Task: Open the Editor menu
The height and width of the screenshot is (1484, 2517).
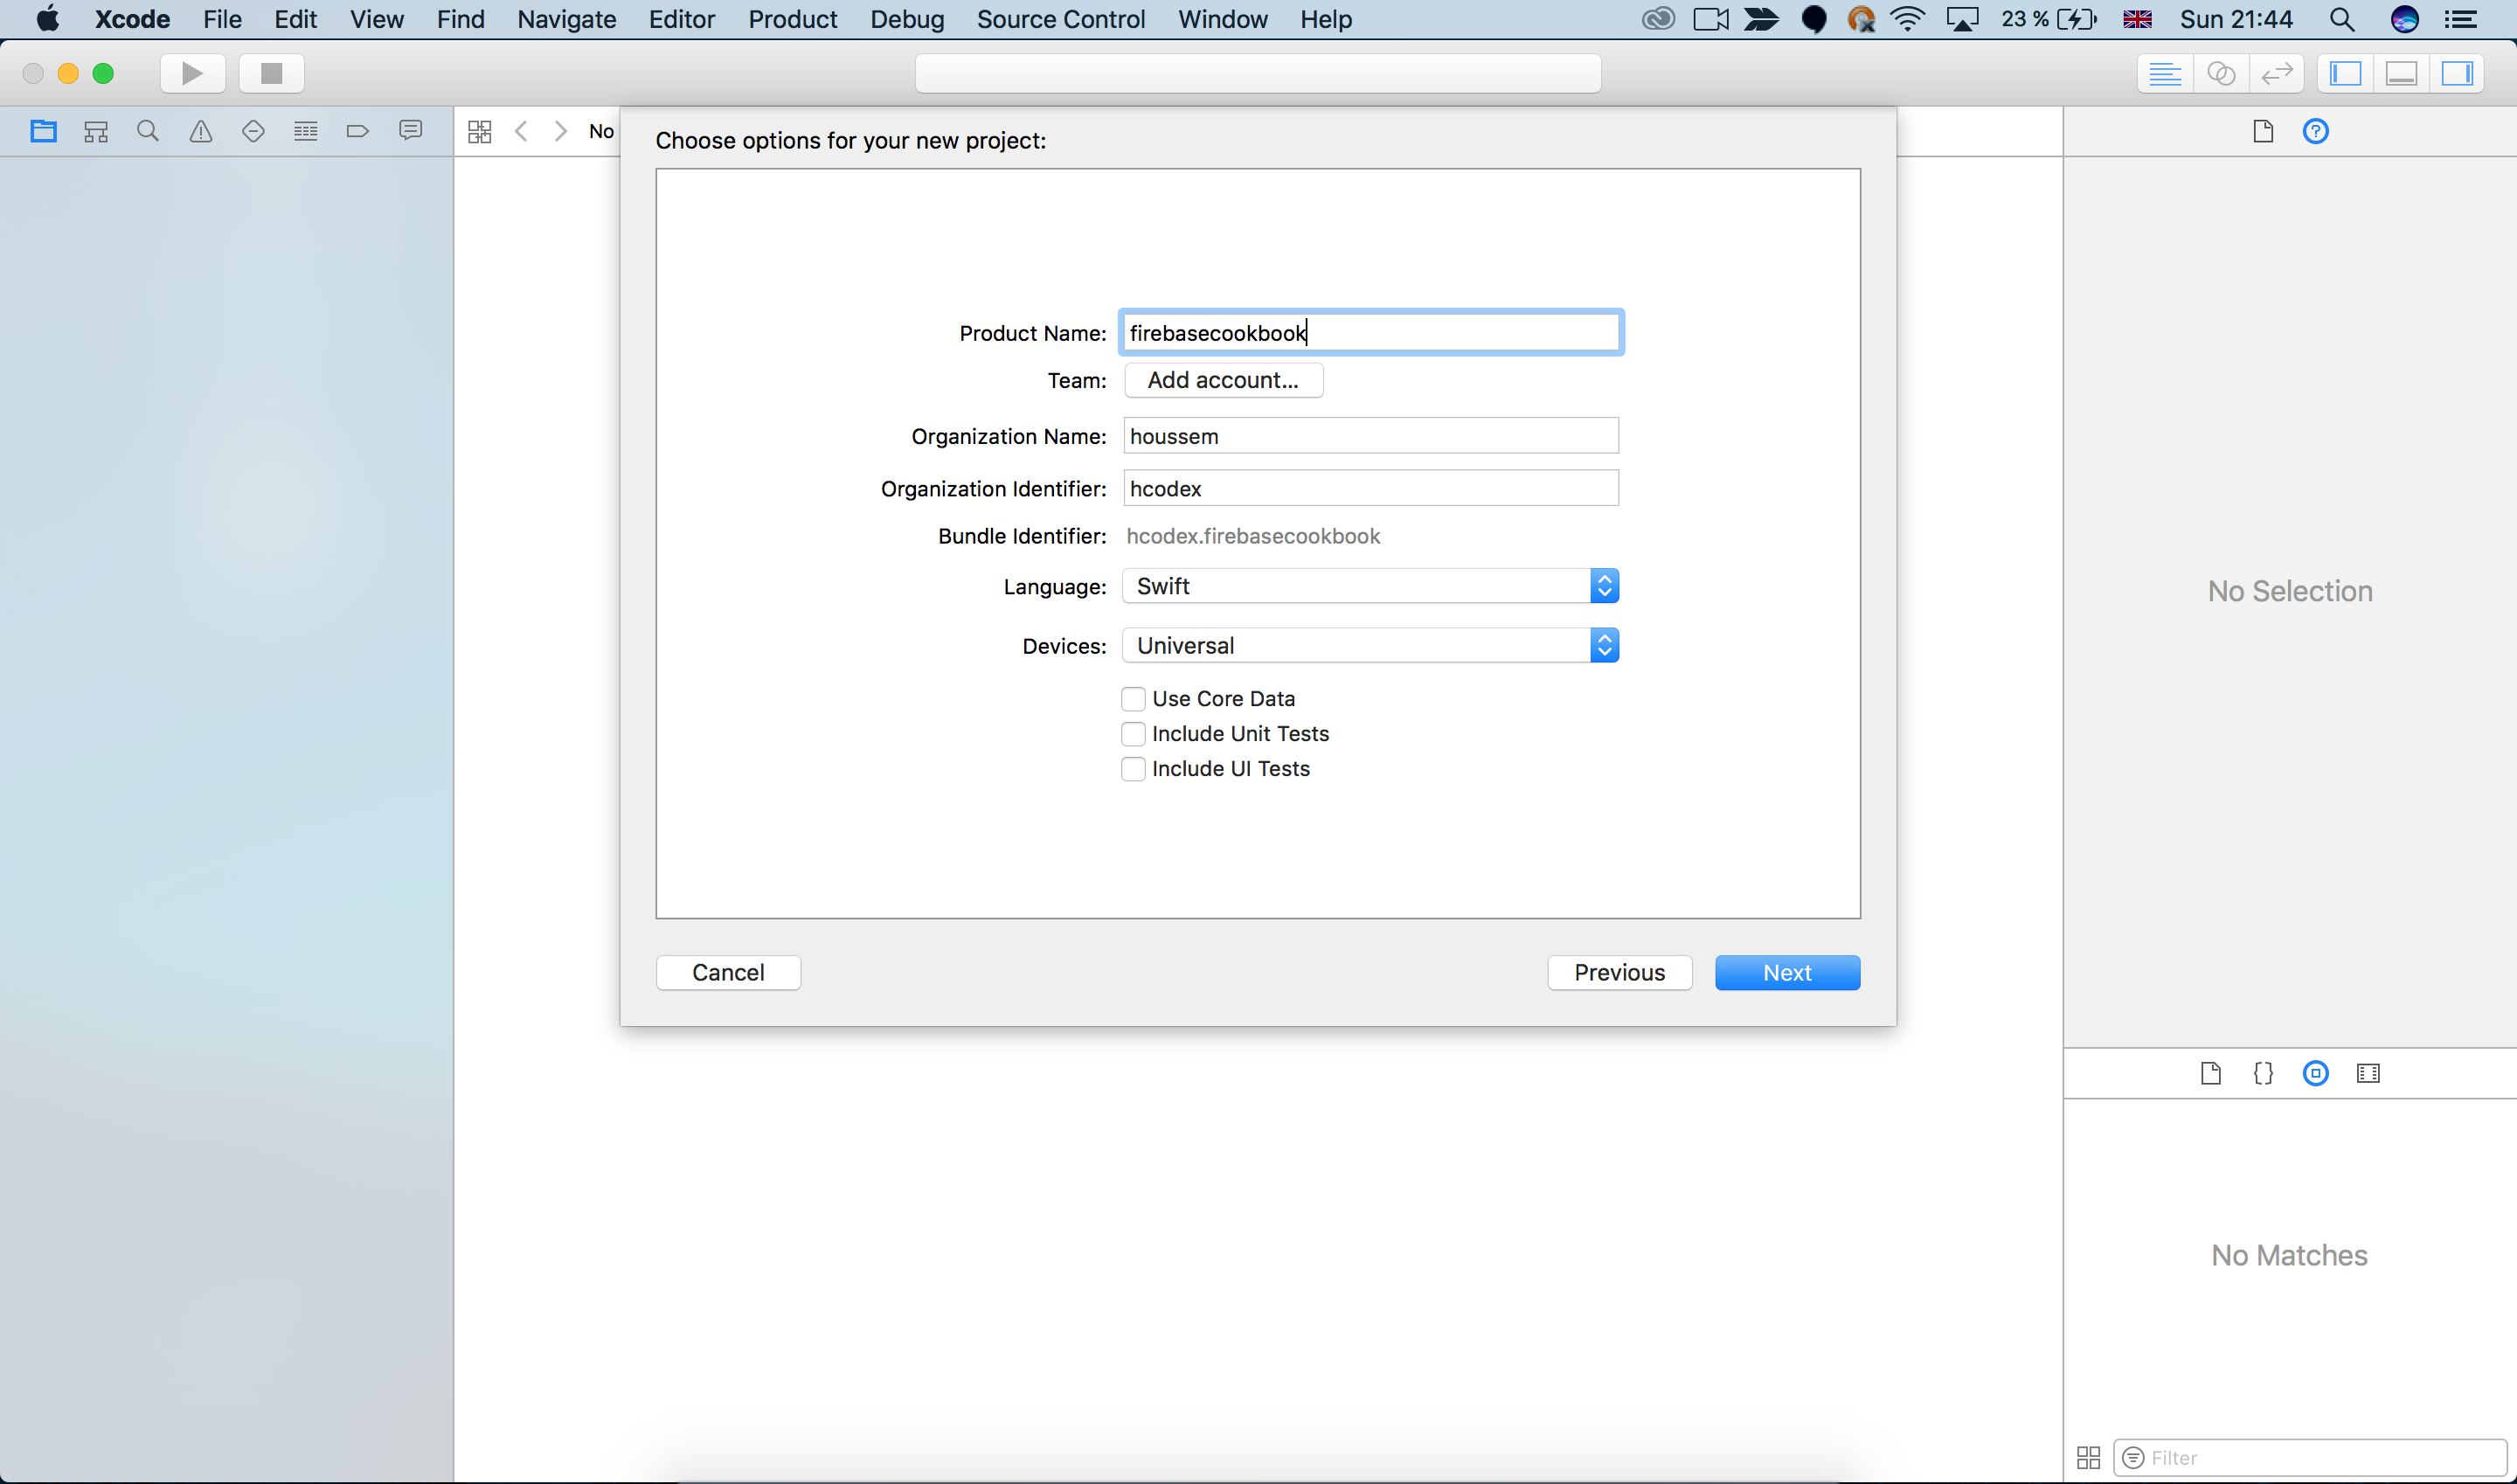Action: 682,19
